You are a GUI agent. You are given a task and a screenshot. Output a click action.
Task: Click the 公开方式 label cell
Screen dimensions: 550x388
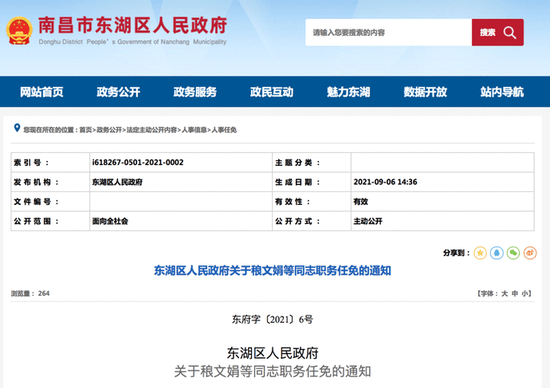(x=312, y=221)
